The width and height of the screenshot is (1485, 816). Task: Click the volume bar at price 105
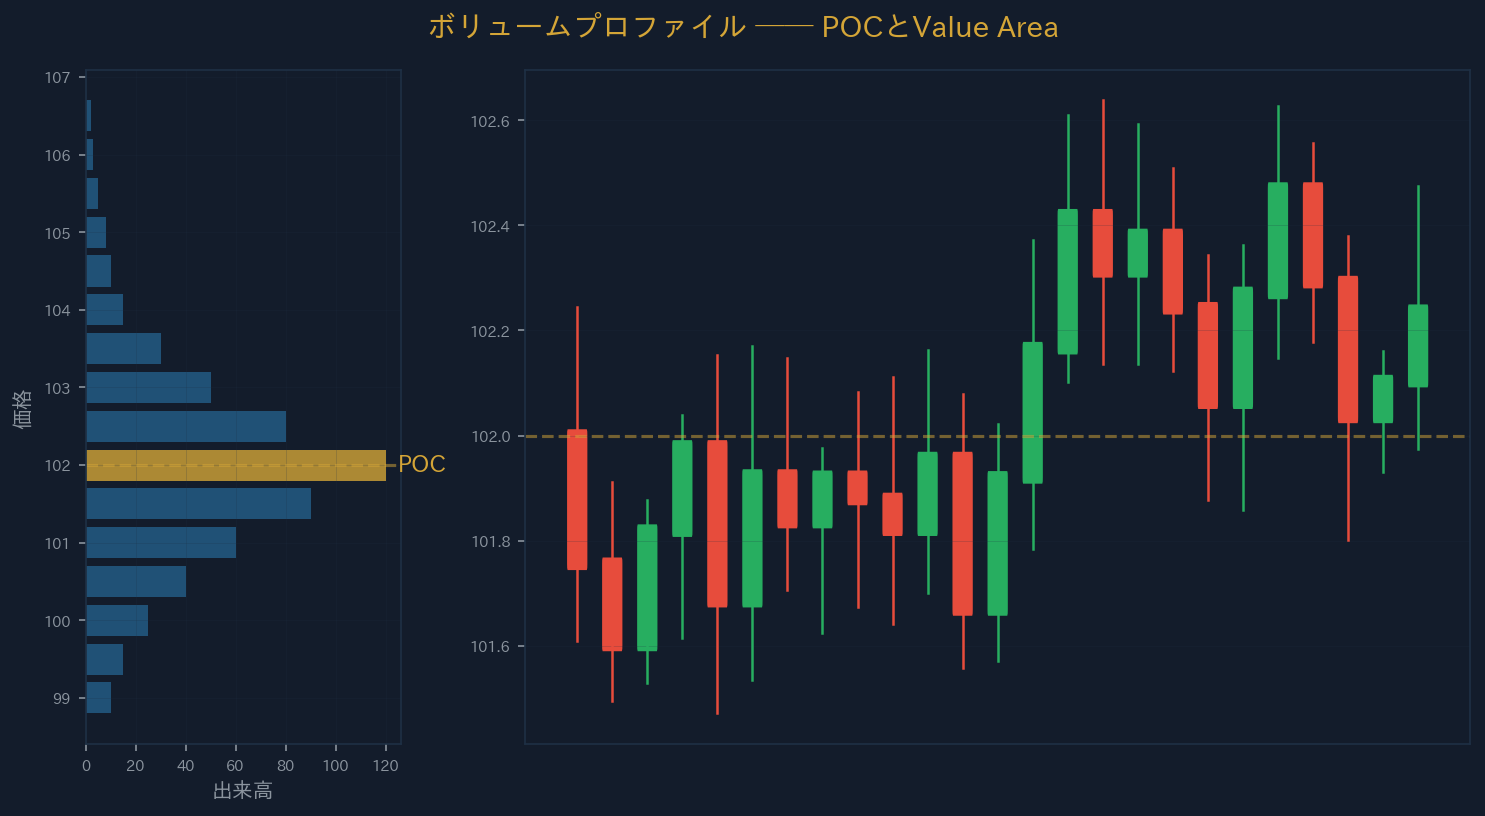(x=96, y=232)
